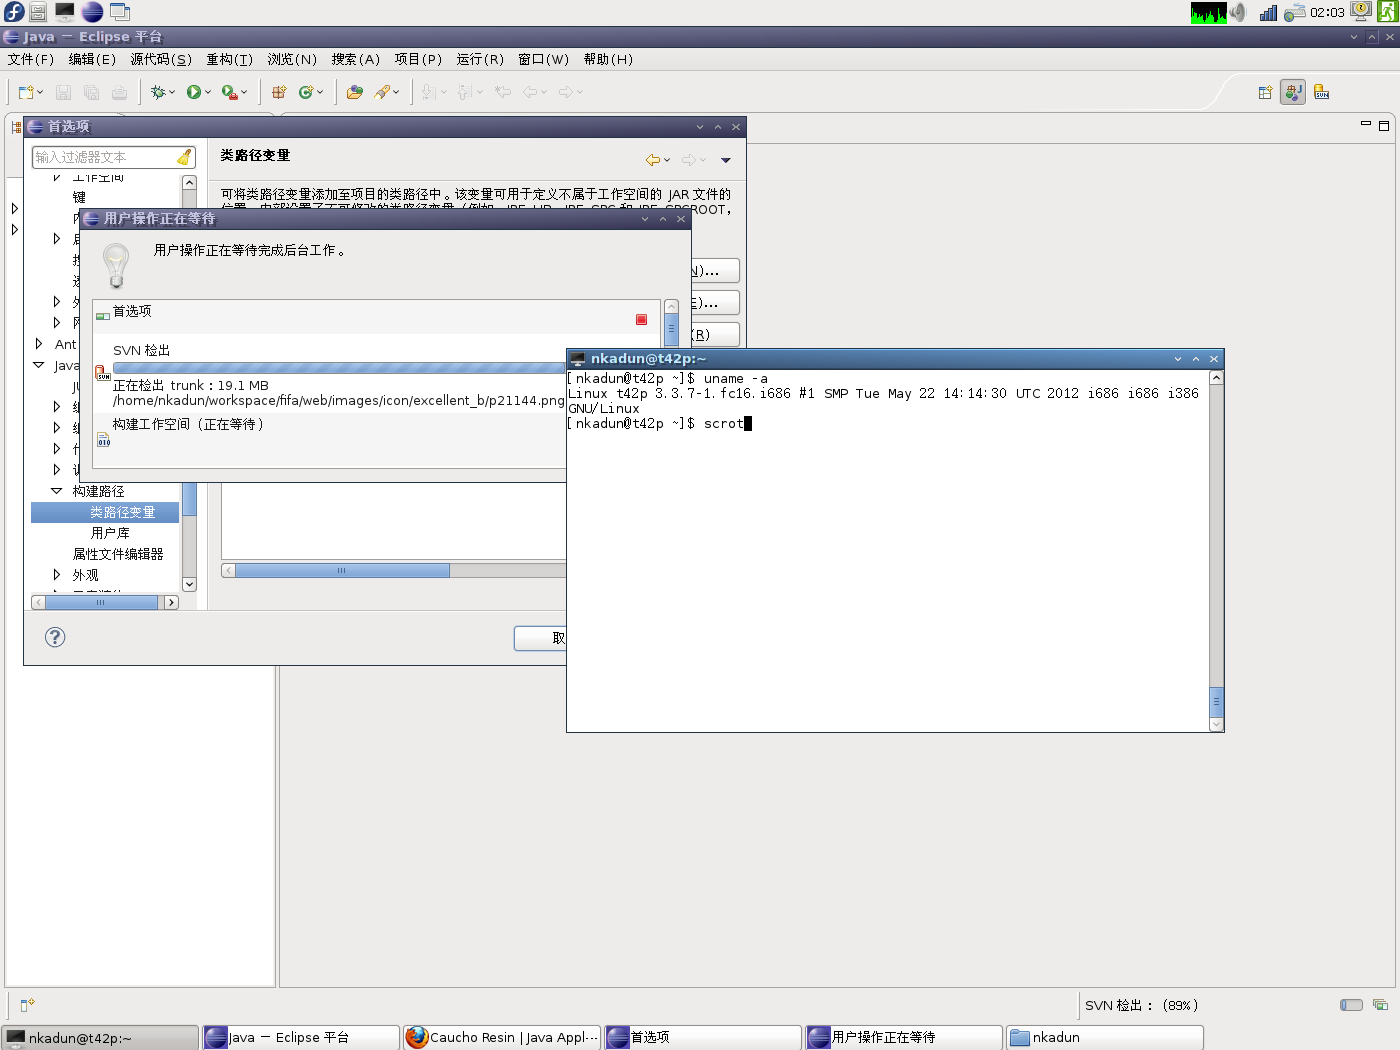This screenshot has height=1050, width=1400.
Task: Expand the 外观 tree node
Action: point(57,575)
